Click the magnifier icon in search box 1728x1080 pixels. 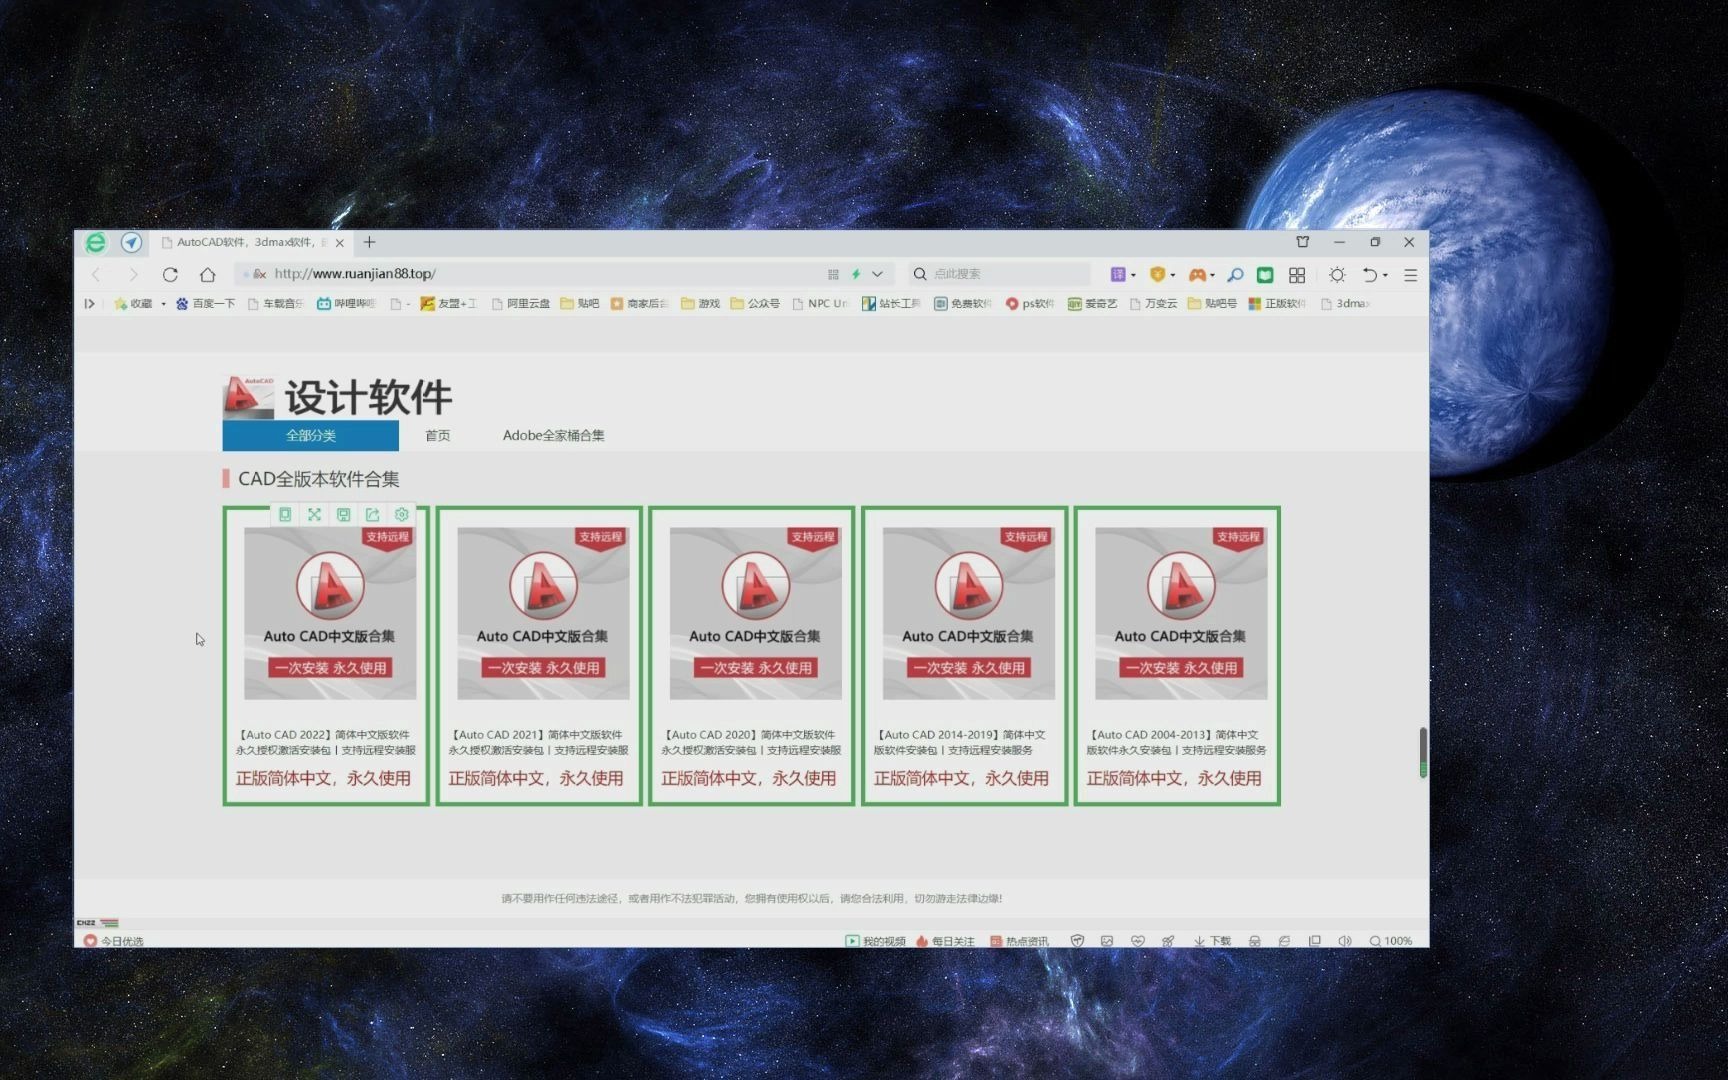pos(920,274)
